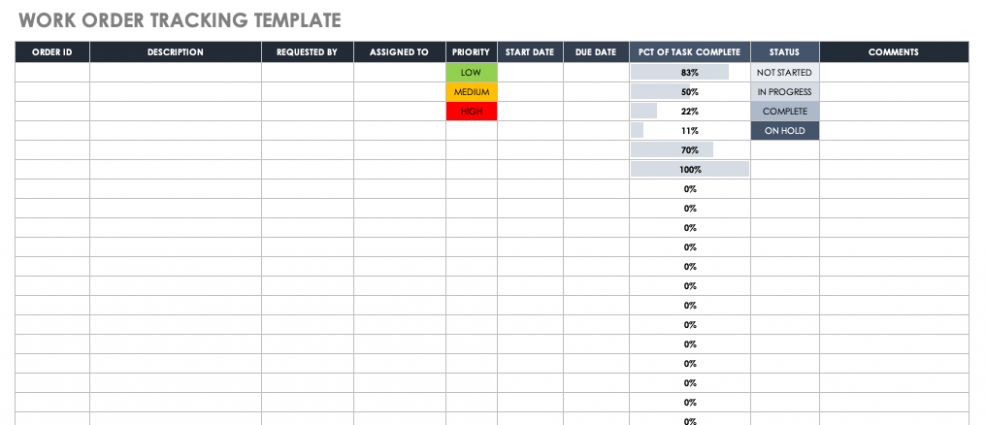
Task: Click the REQUESTED BY column header
Action: point(307,52)
